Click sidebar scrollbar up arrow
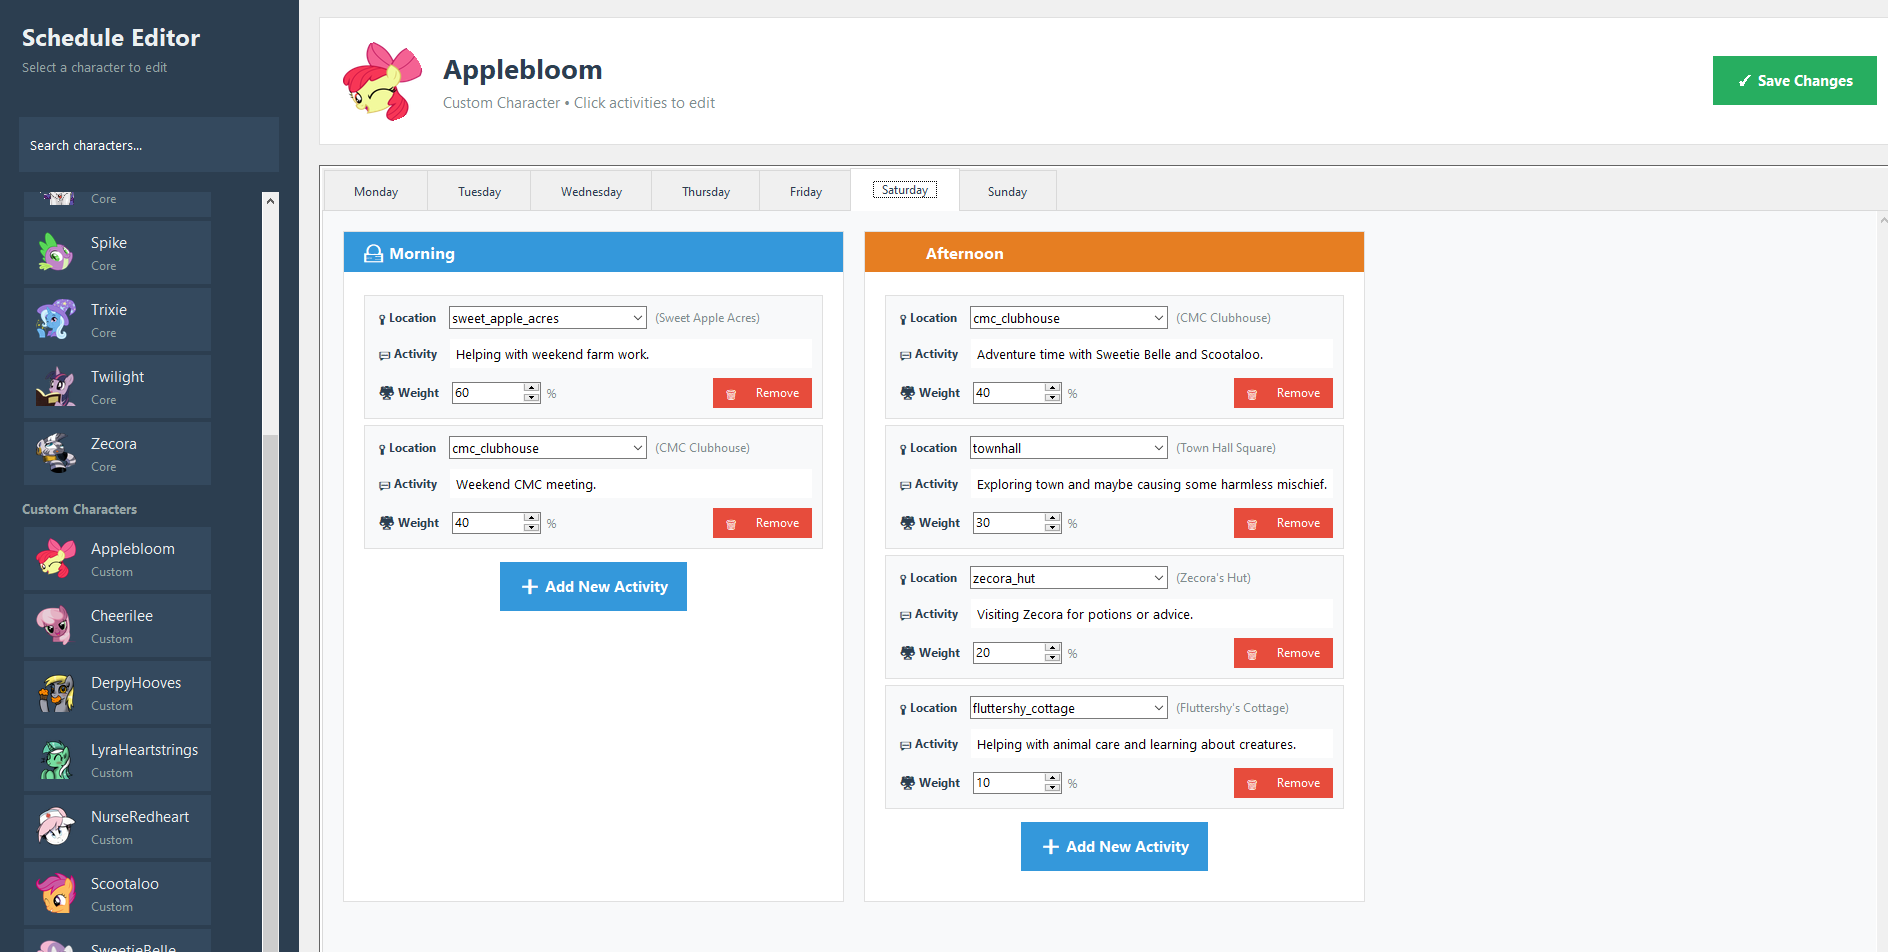The width and height of the screenshot is (1888, 952). (270, 201)
